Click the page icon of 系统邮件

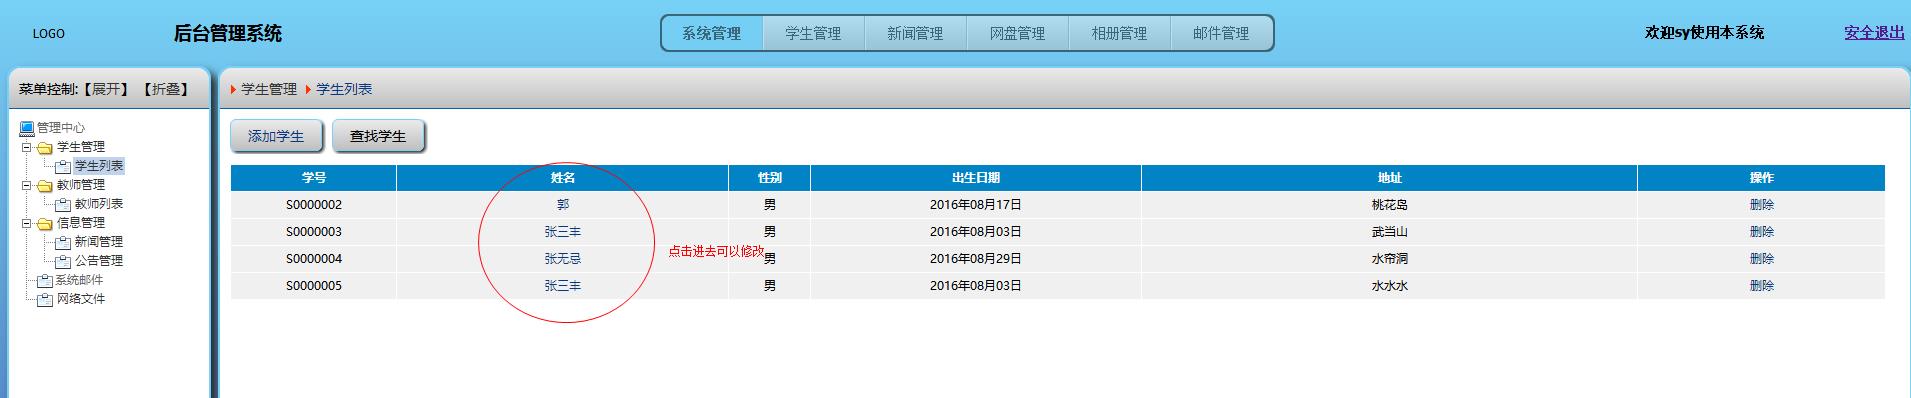point(45,280)
